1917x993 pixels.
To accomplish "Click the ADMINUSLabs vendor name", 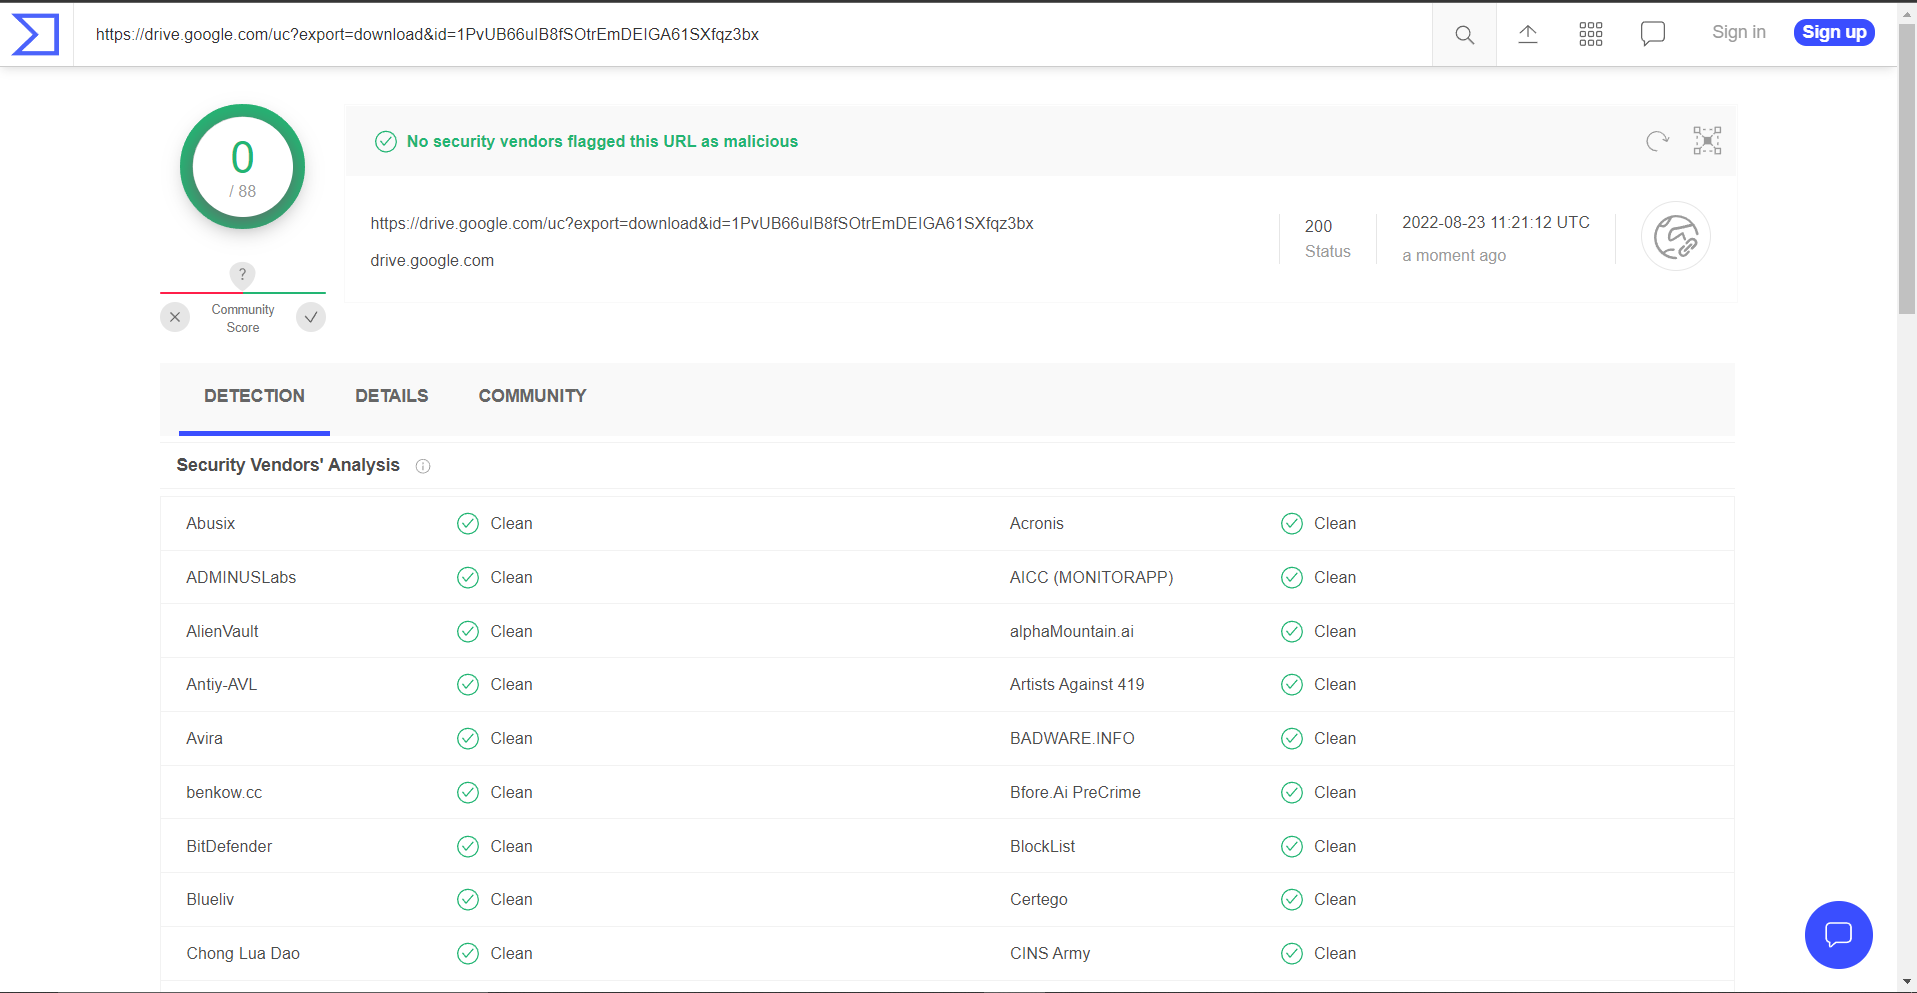I will tap(241, 578).
